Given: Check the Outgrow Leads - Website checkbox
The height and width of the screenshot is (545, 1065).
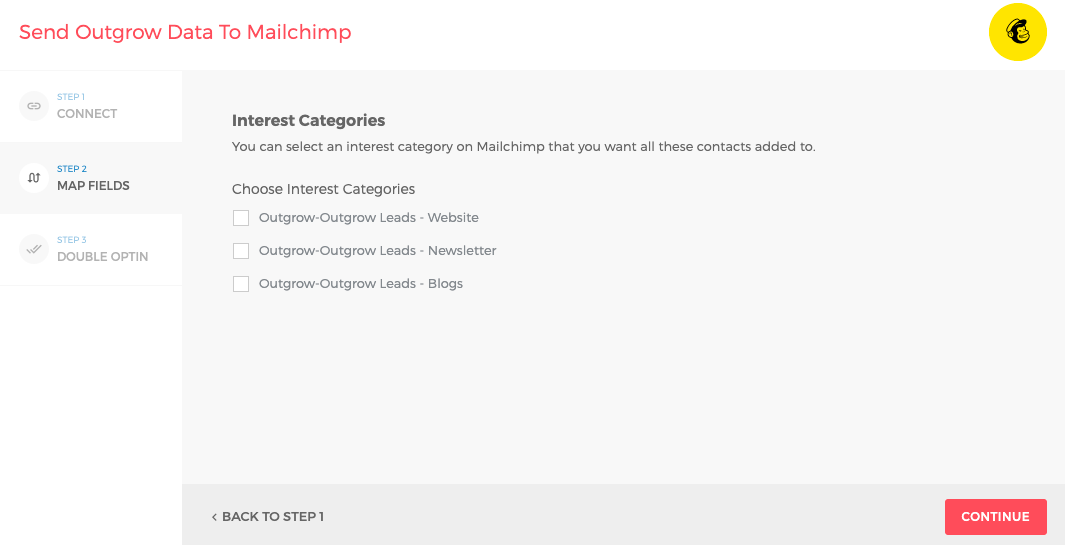Looking at the screenshot, I should [x=241, y=218].
